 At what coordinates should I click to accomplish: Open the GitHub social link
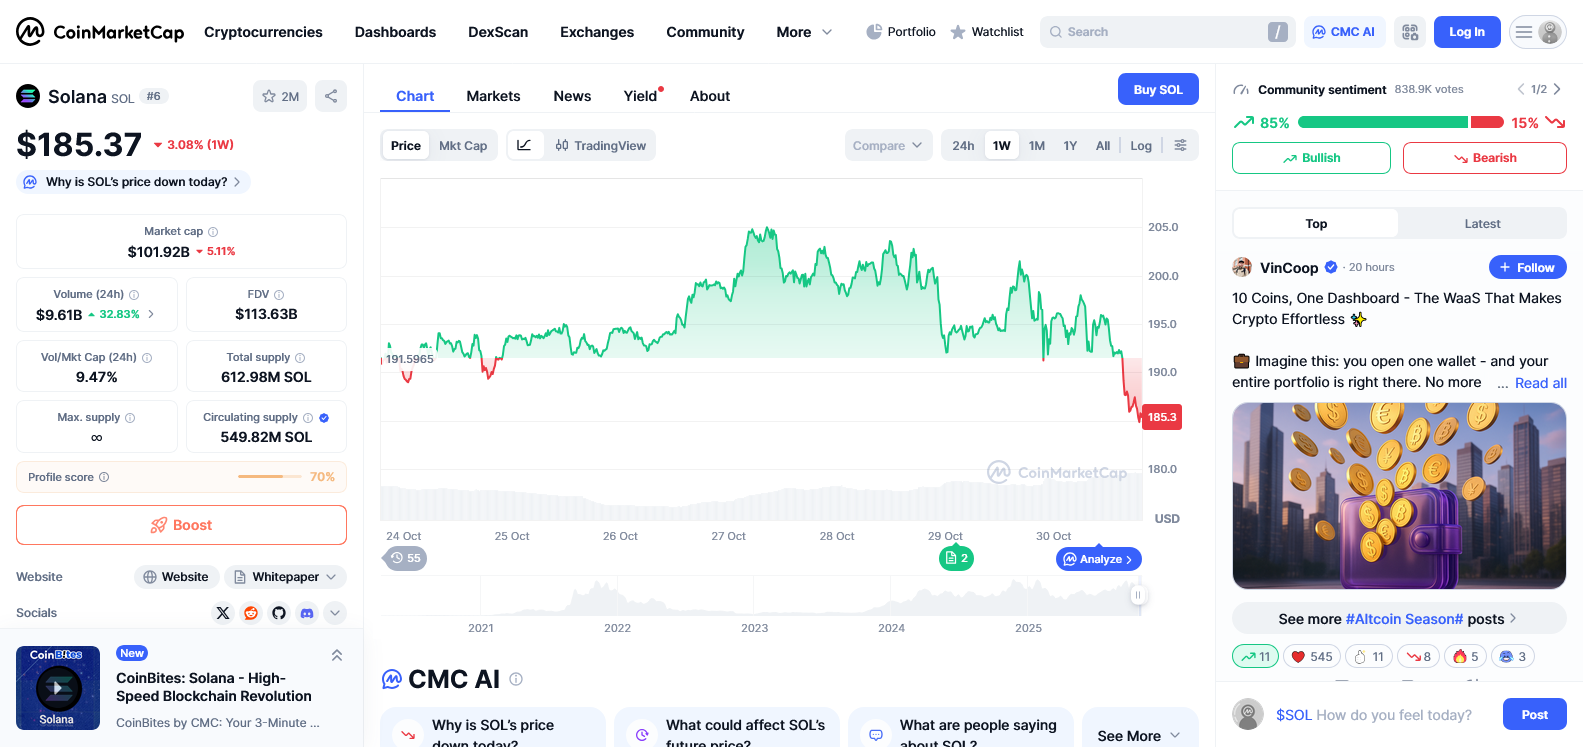[x=279, y=613]
